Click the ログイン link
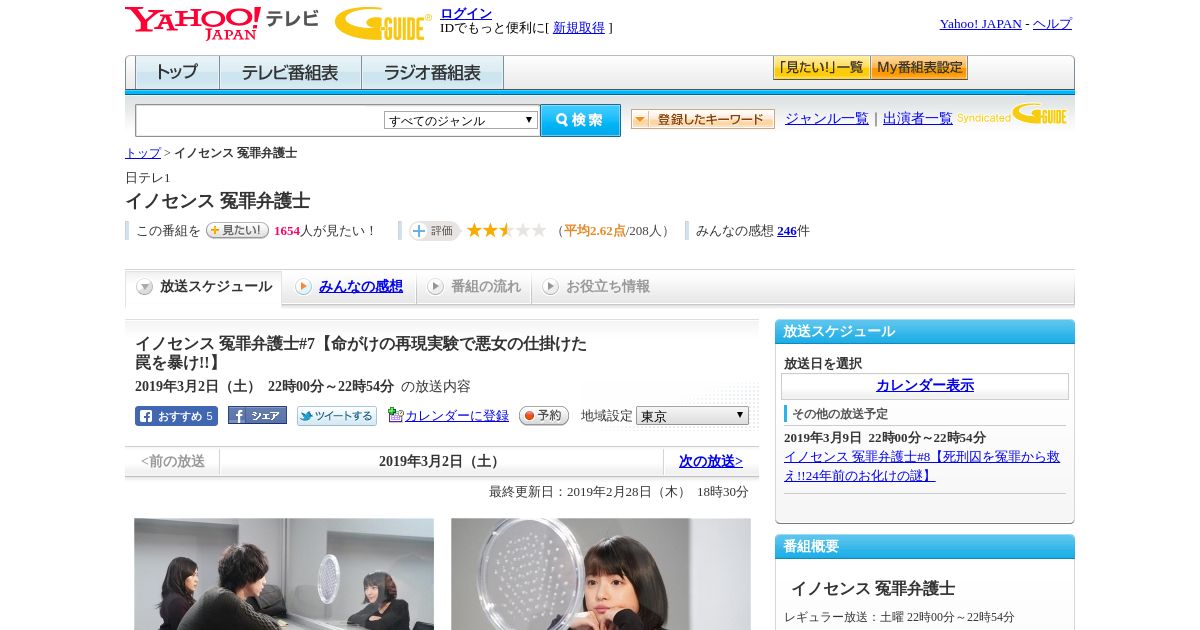 466,13
